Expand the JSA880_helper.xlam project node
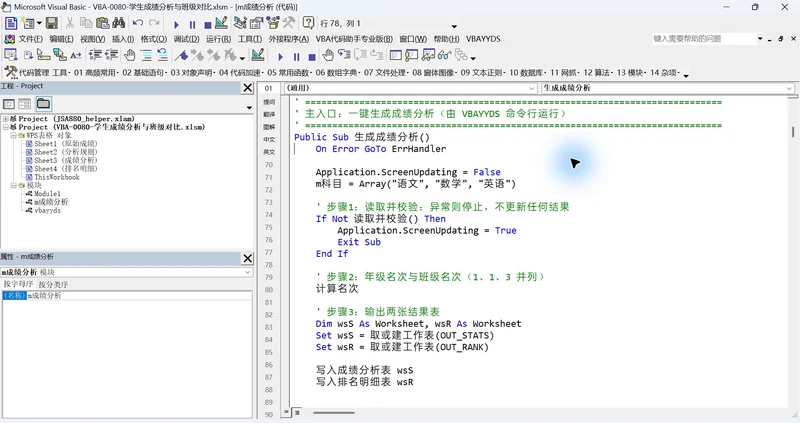This screenshot has height=423, width=800. coord(6,118)
